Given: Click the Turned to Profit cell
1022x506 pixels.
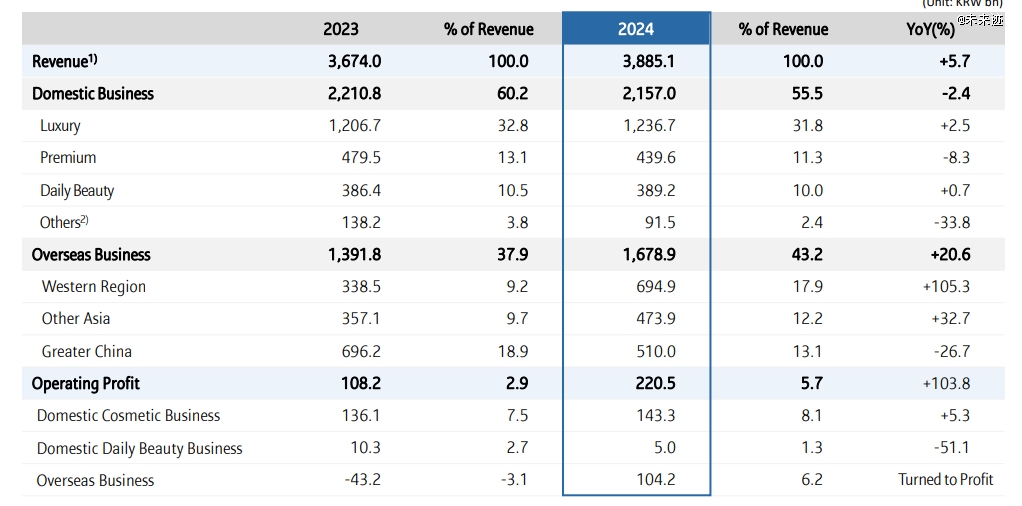Looking at the screenshot, I should [945, 480].
